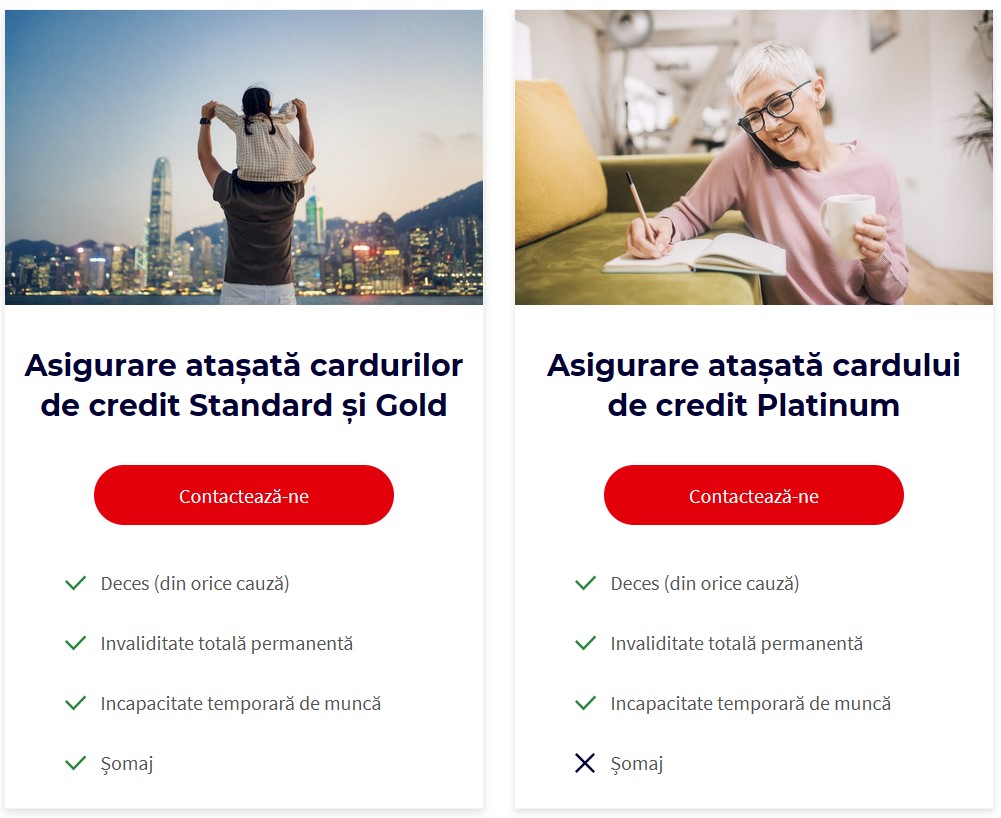
Task: Click green checkmark beside Șomaj in Standard card
Action: pyautogui.click(x=75, y=763)
